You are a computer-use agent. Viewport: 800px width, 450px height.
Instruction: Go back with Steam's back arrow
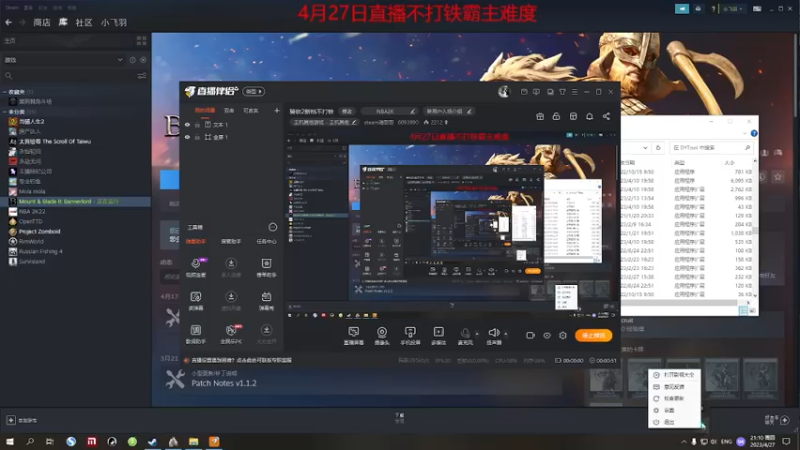point(9,22)
